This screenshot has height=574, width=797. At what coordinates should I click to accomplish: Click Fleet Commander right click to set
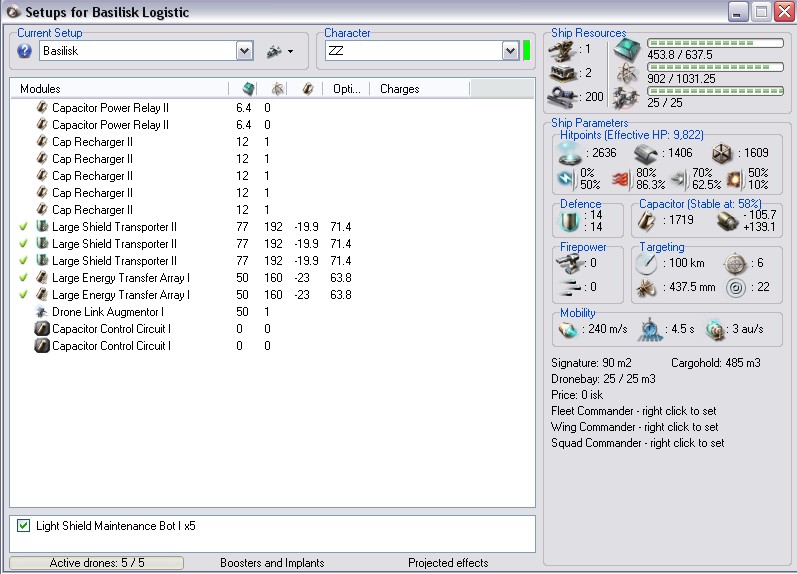633,411
